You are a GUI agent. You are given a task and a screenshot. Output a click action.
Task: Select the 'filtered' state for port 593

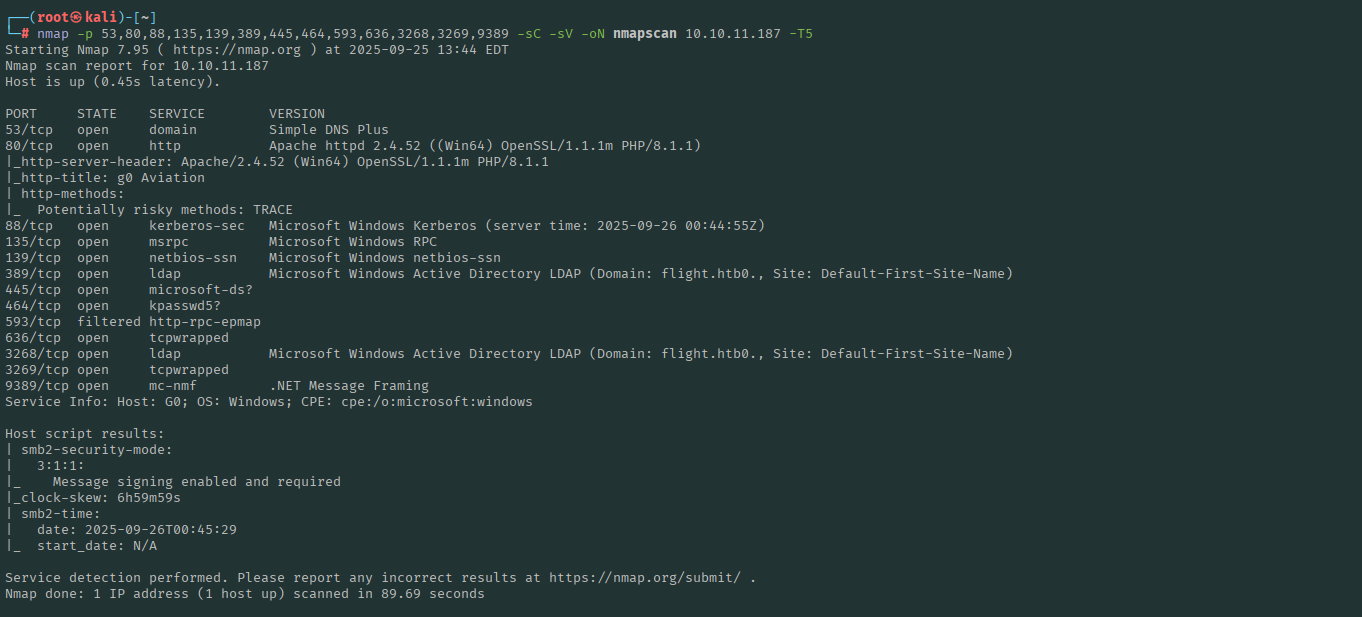108,322
